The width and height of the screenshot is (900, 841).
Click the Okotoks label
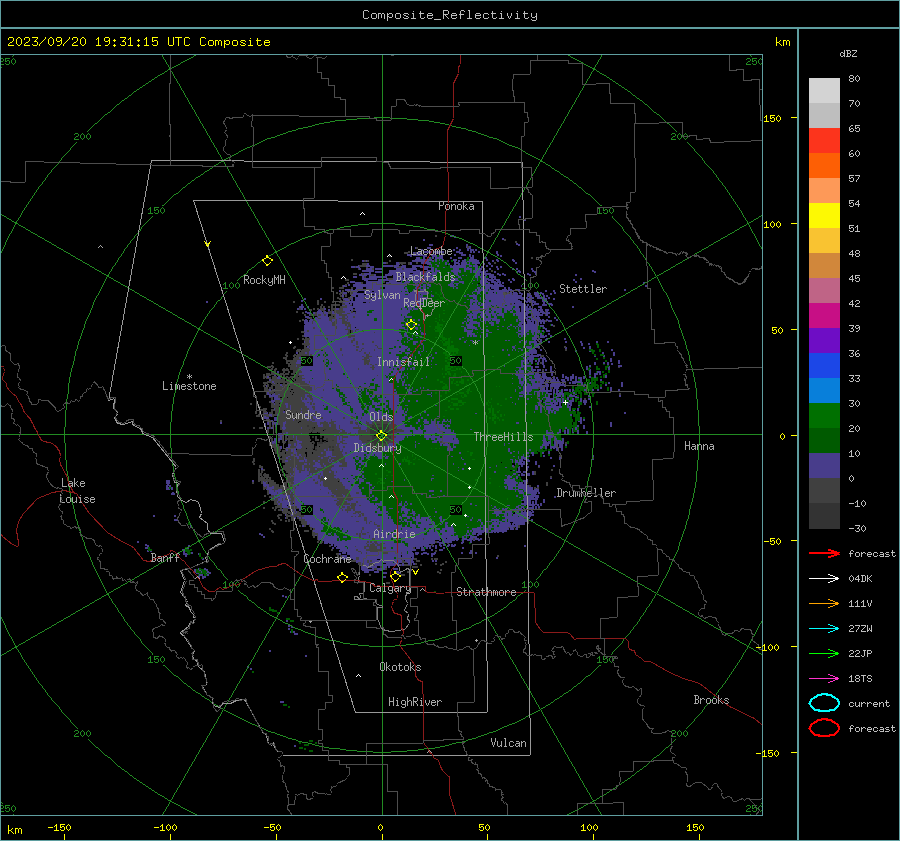tap(400, 667)
